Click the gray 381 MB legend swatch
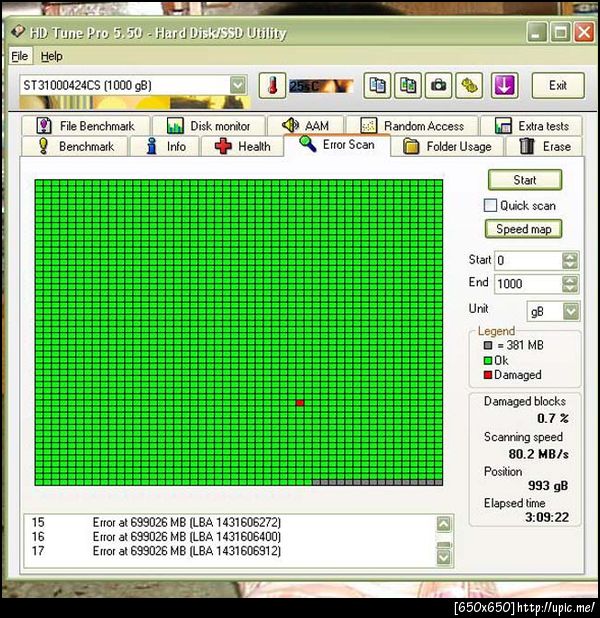This screenshot has height=618, width=600. click(488, 345)
